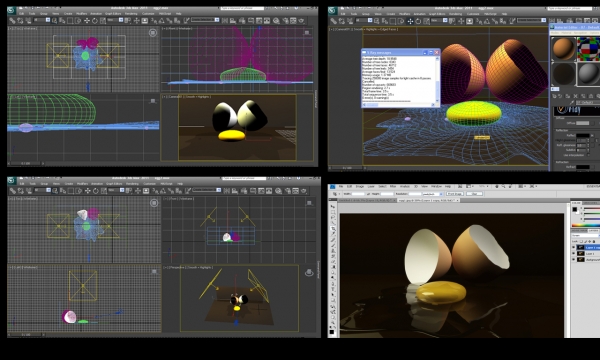Choose Select and Rotate in upper-left 3ds Max toolbar
600x360 pixels.
coord(95,20)
